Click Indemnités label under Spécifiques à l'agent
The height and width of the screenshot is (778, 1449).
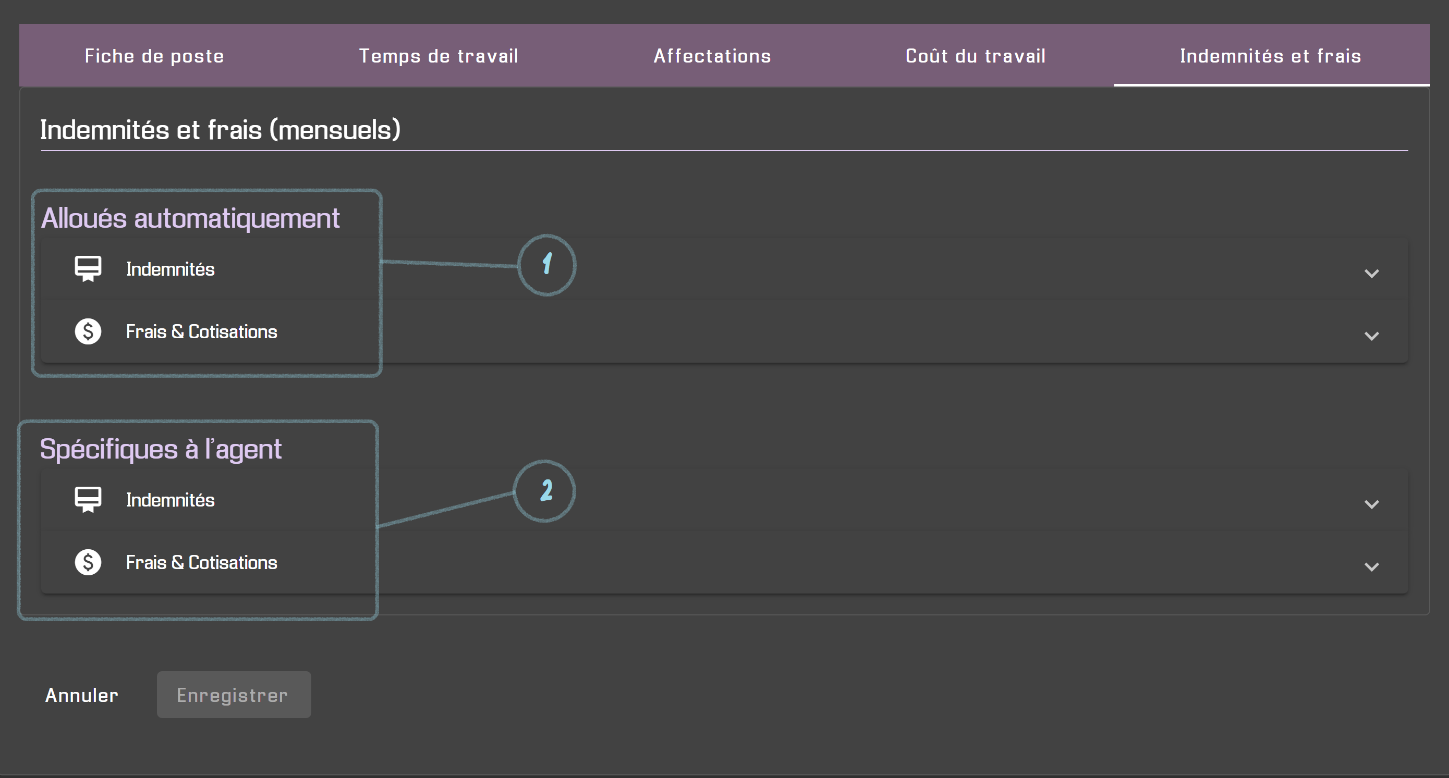coord(170,500)
